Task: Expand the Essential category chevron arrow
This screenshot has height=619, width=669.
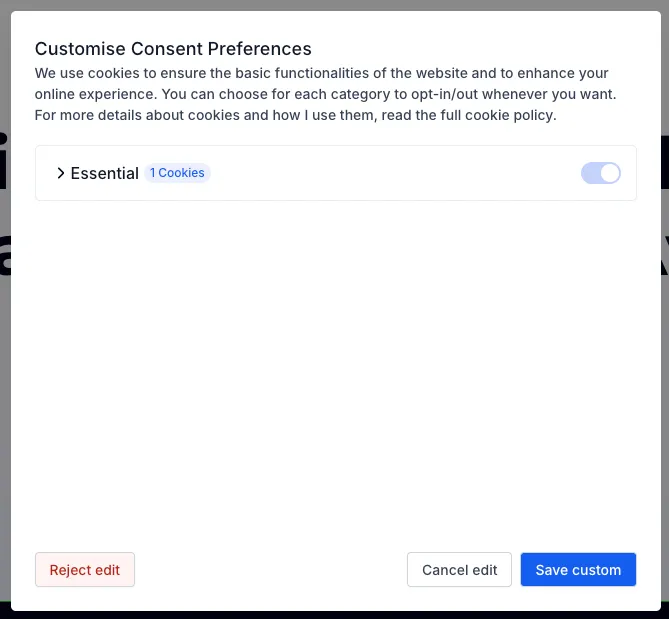Action: pyautogui.click(x=61, y=173)
